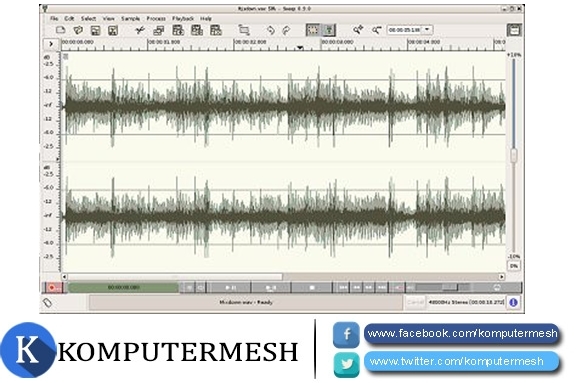Click the Cancel button in status bar
This screenshot has height=383, width=582.
click(415, 302)
